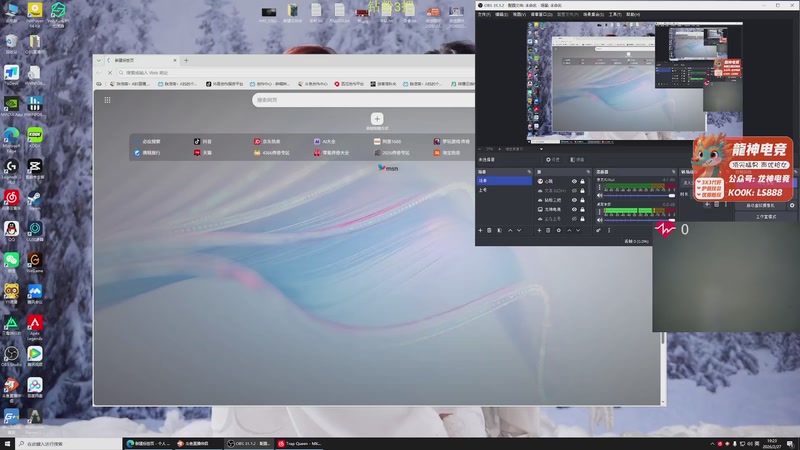Unlock the first source with its lock icon
Screen dimensions: 800x450
point(582,181)
